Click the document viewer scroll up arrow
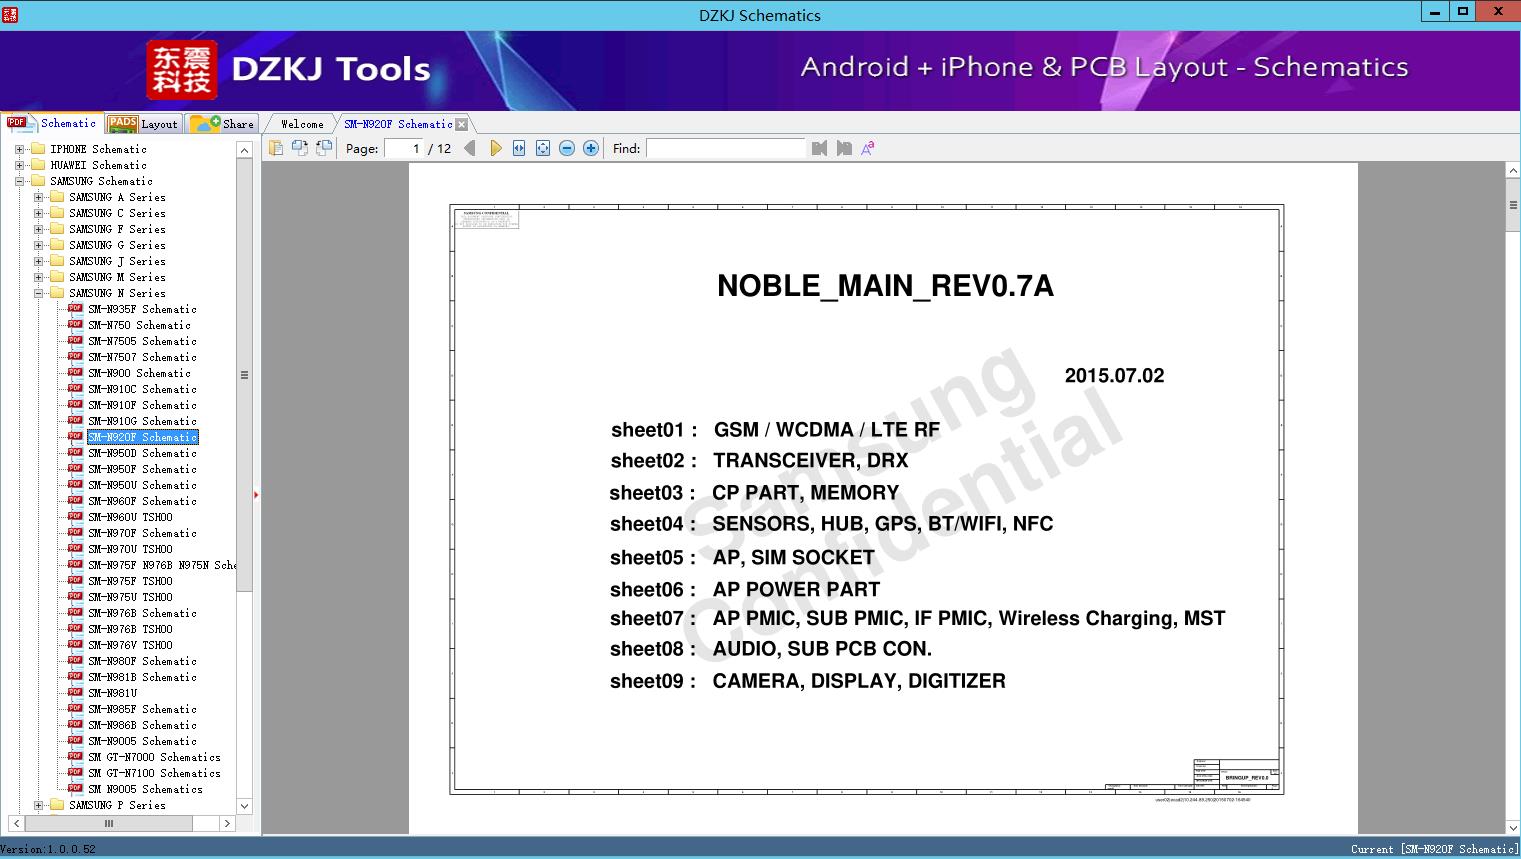The width and height of the screenshot is (1521, 859). pos(1513,171)
